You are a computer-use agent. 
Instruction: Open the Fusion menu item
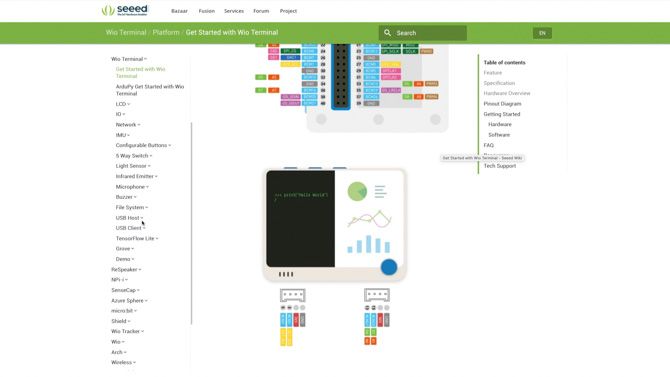coord(207,11)
